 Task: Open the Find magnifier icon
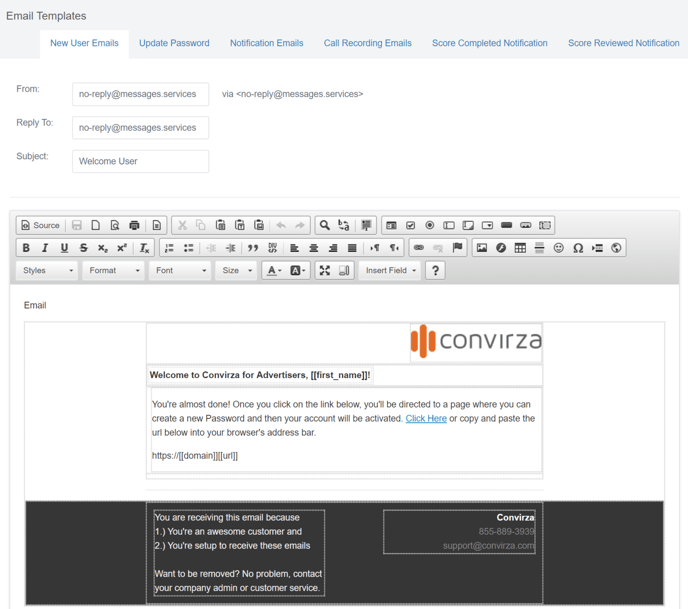pyautogui.click(x=324, y=225)
